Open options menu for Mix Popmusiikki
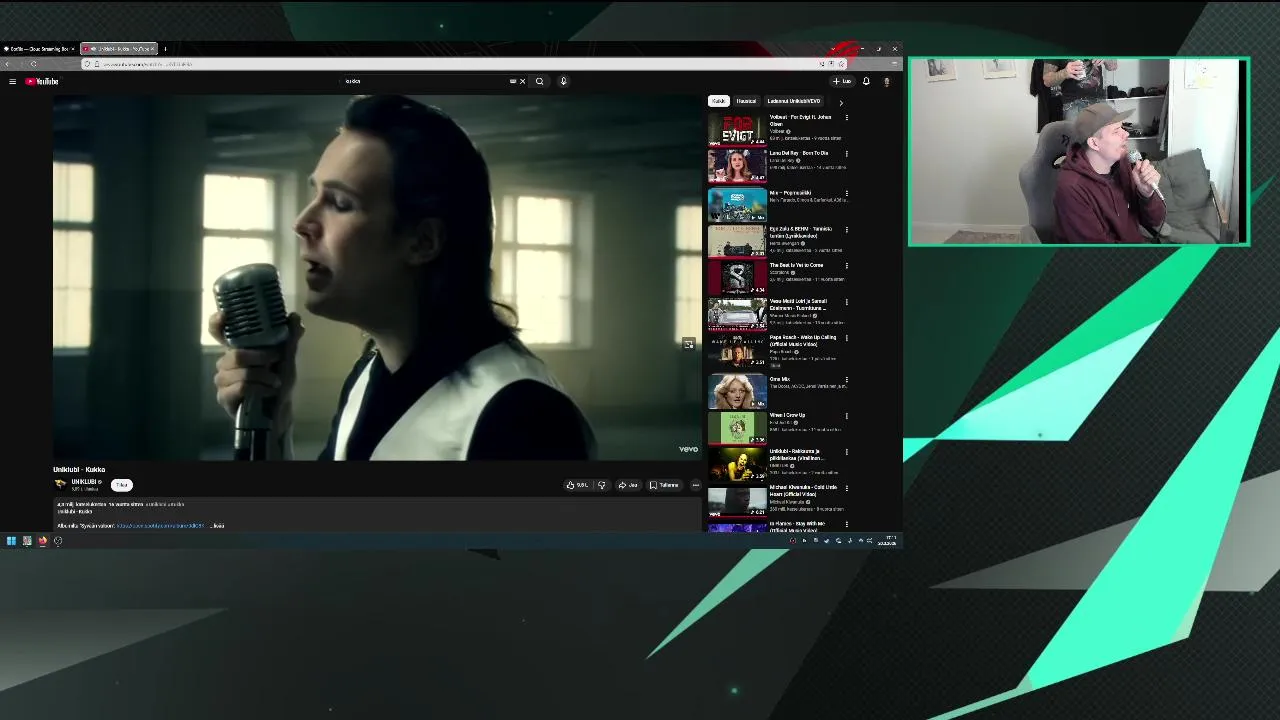This screenshot has height=720, width=1280. [847, 194]
